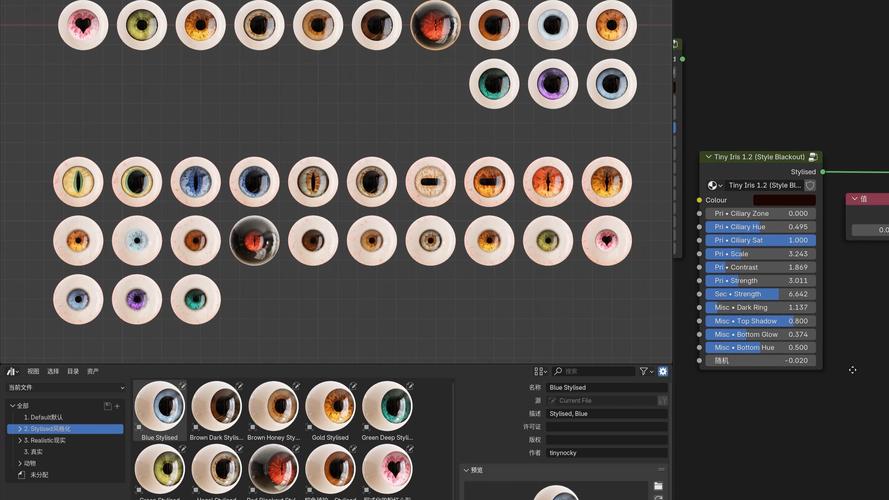Click the Stylised output socket

pyautogui.click(x=823, y=172)
